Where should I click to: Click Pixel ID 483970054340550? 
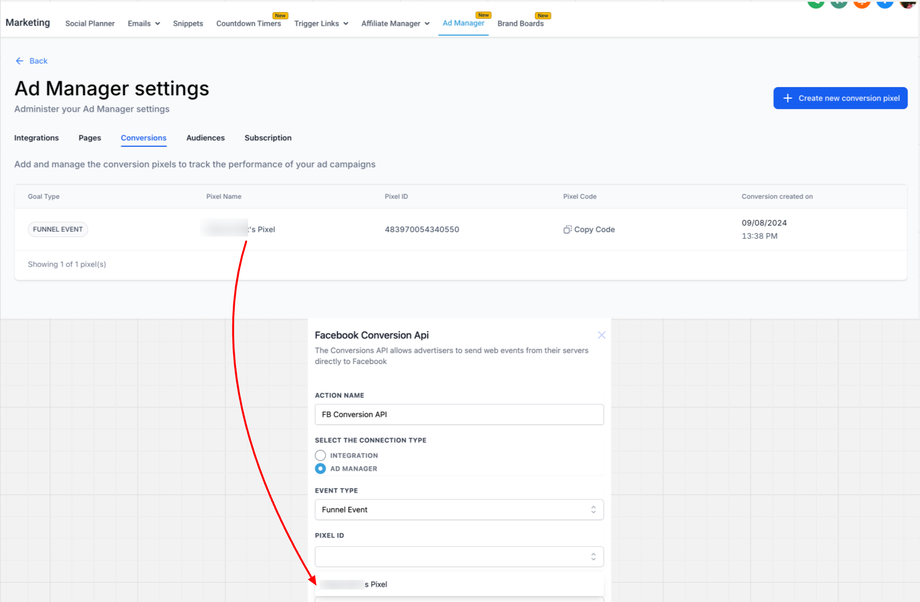click(422, 229)
